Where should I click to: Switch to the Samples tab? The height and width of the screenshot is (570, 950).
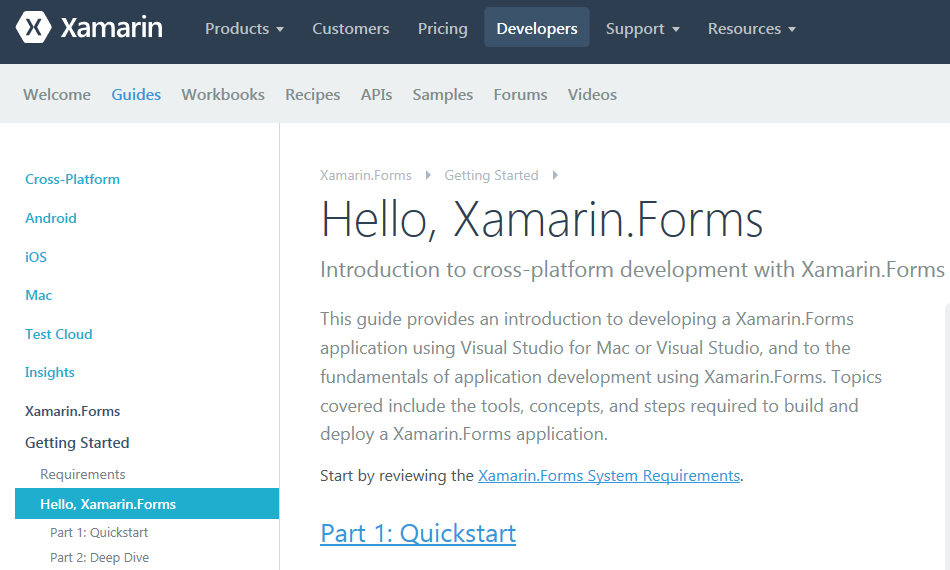442,95
